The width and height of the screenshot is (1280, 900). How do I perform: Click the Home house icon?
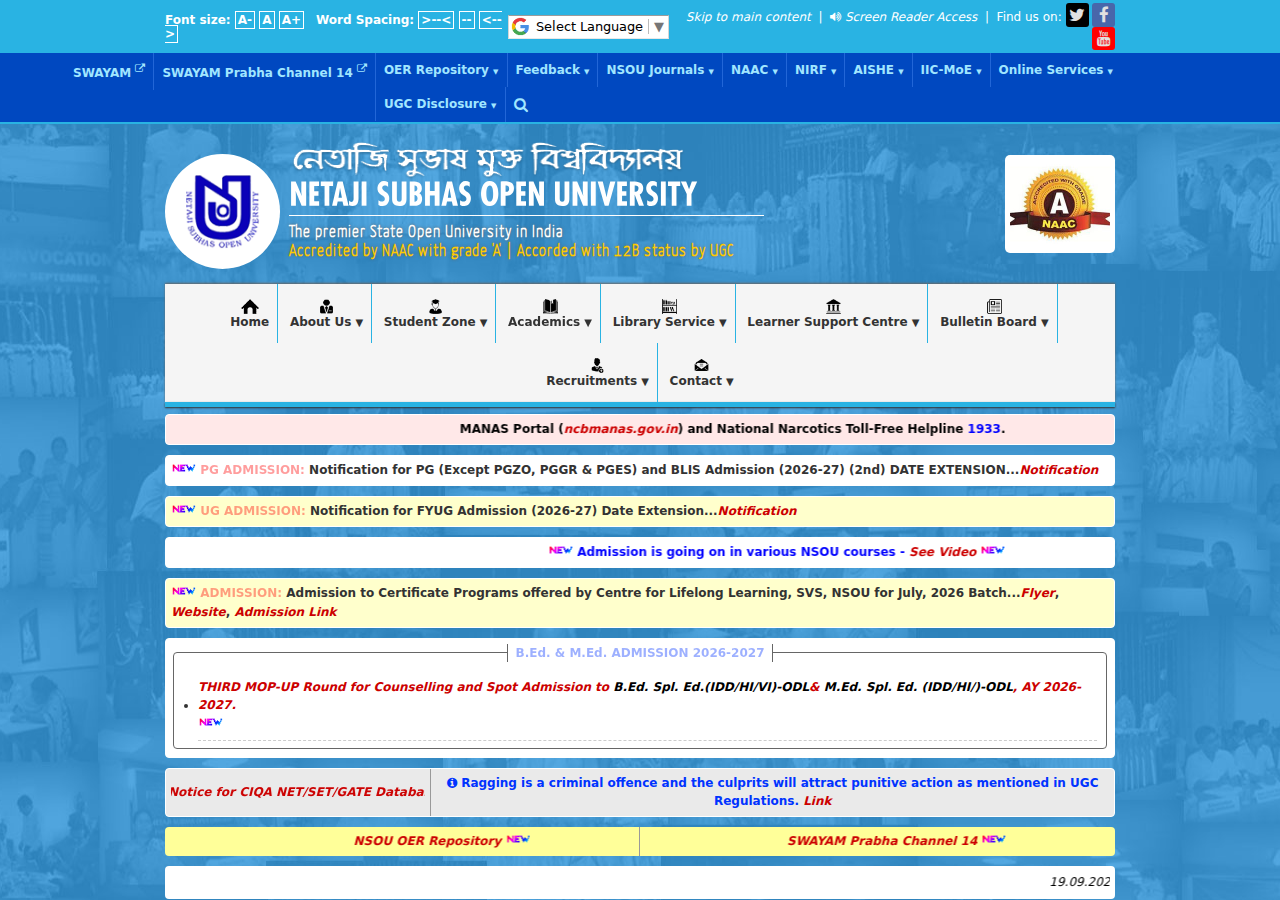pos(250,306)
